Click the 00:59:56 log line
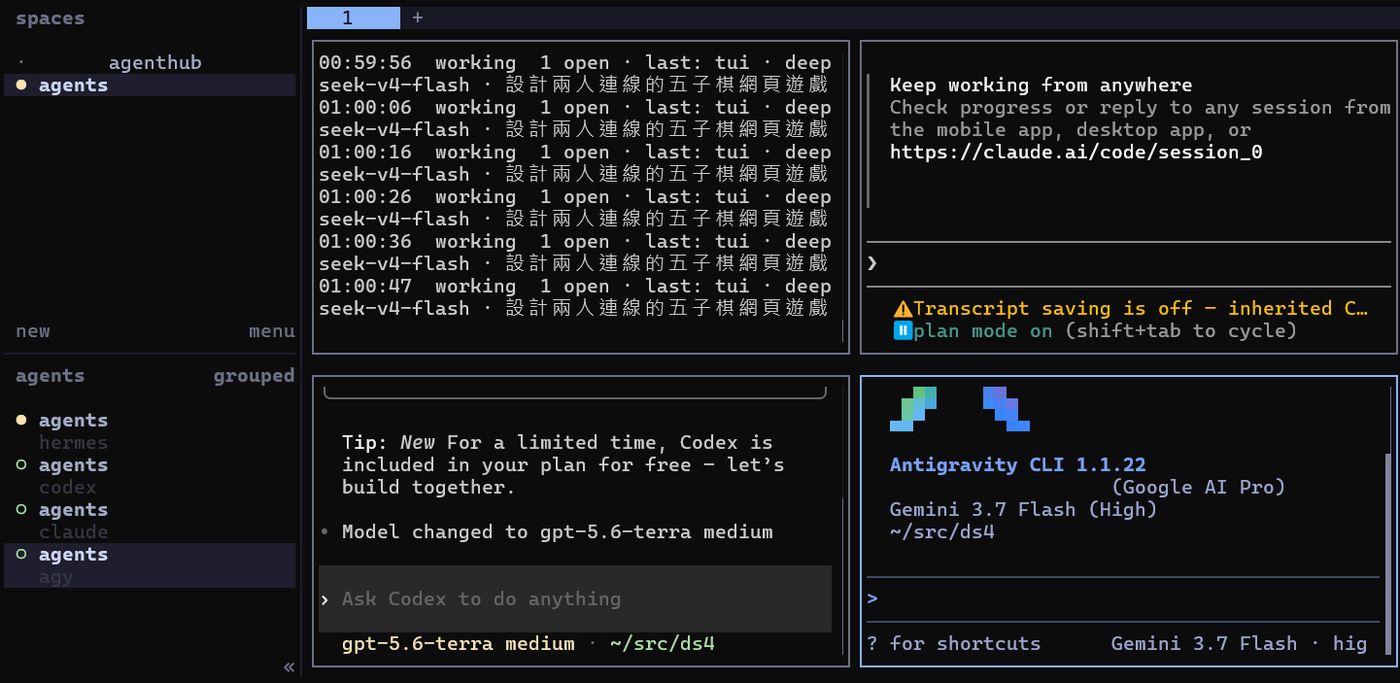This screenshot has width=1400, height=683. pyautogui.click(x=575, y=74)
